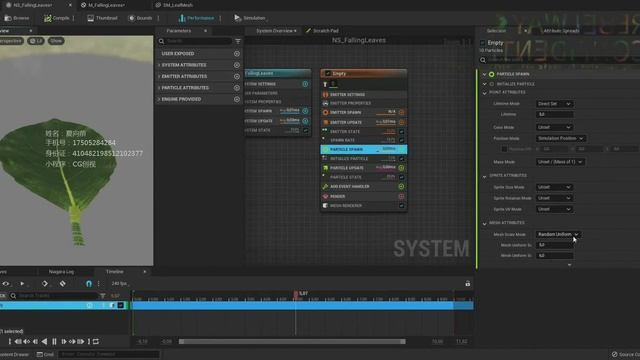This screenshot has width=640, height=360.
Task: Add module to Emitter Spawn
Action: coord(402,112)
